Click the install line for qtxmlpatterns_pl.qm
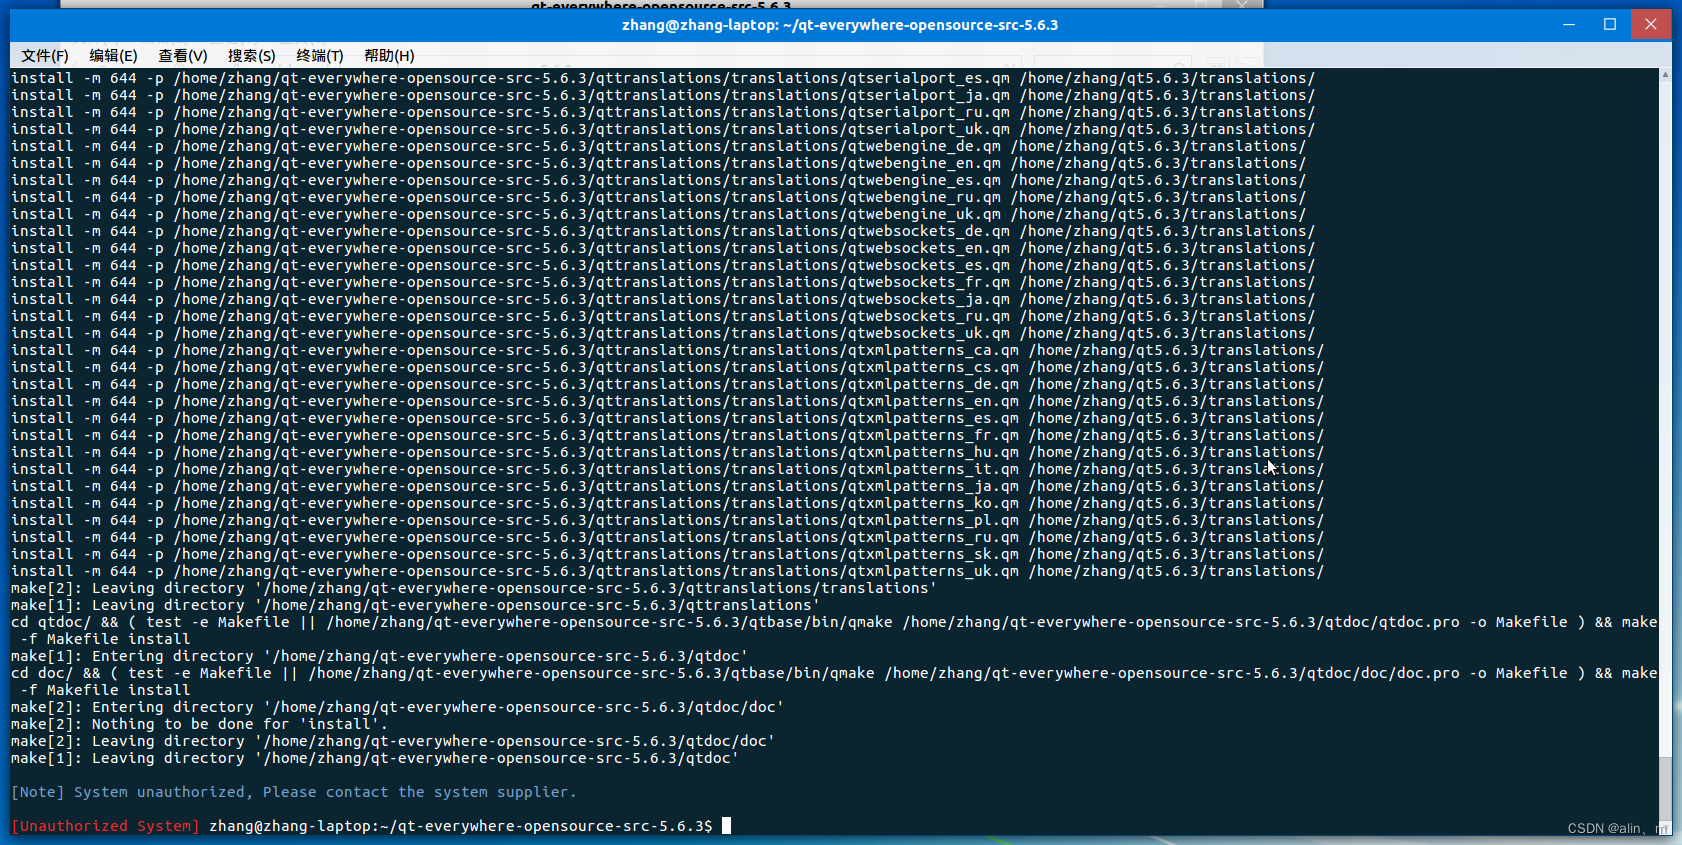Image resolution: width=1682 pixels, height=845 pixels. [668, 520]
